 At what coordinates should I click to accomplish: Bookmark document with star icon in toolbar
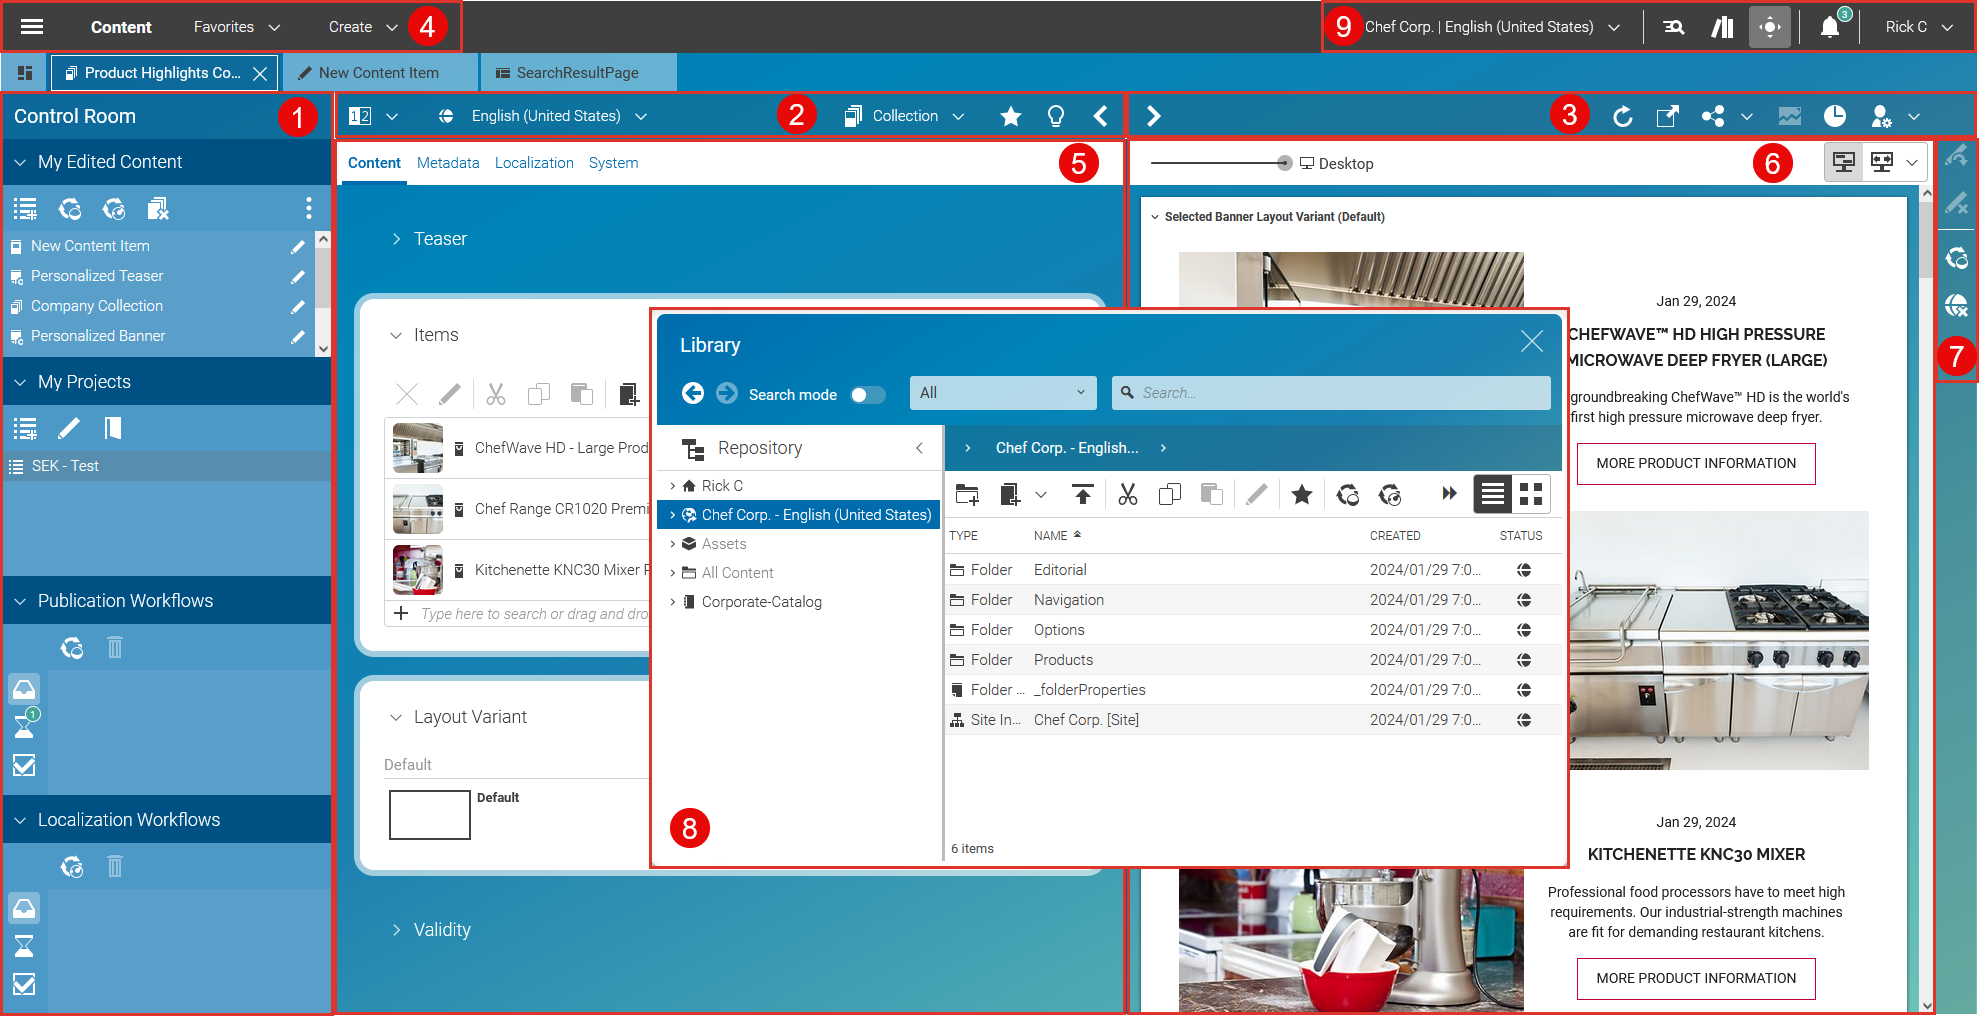pos(1010,117)
